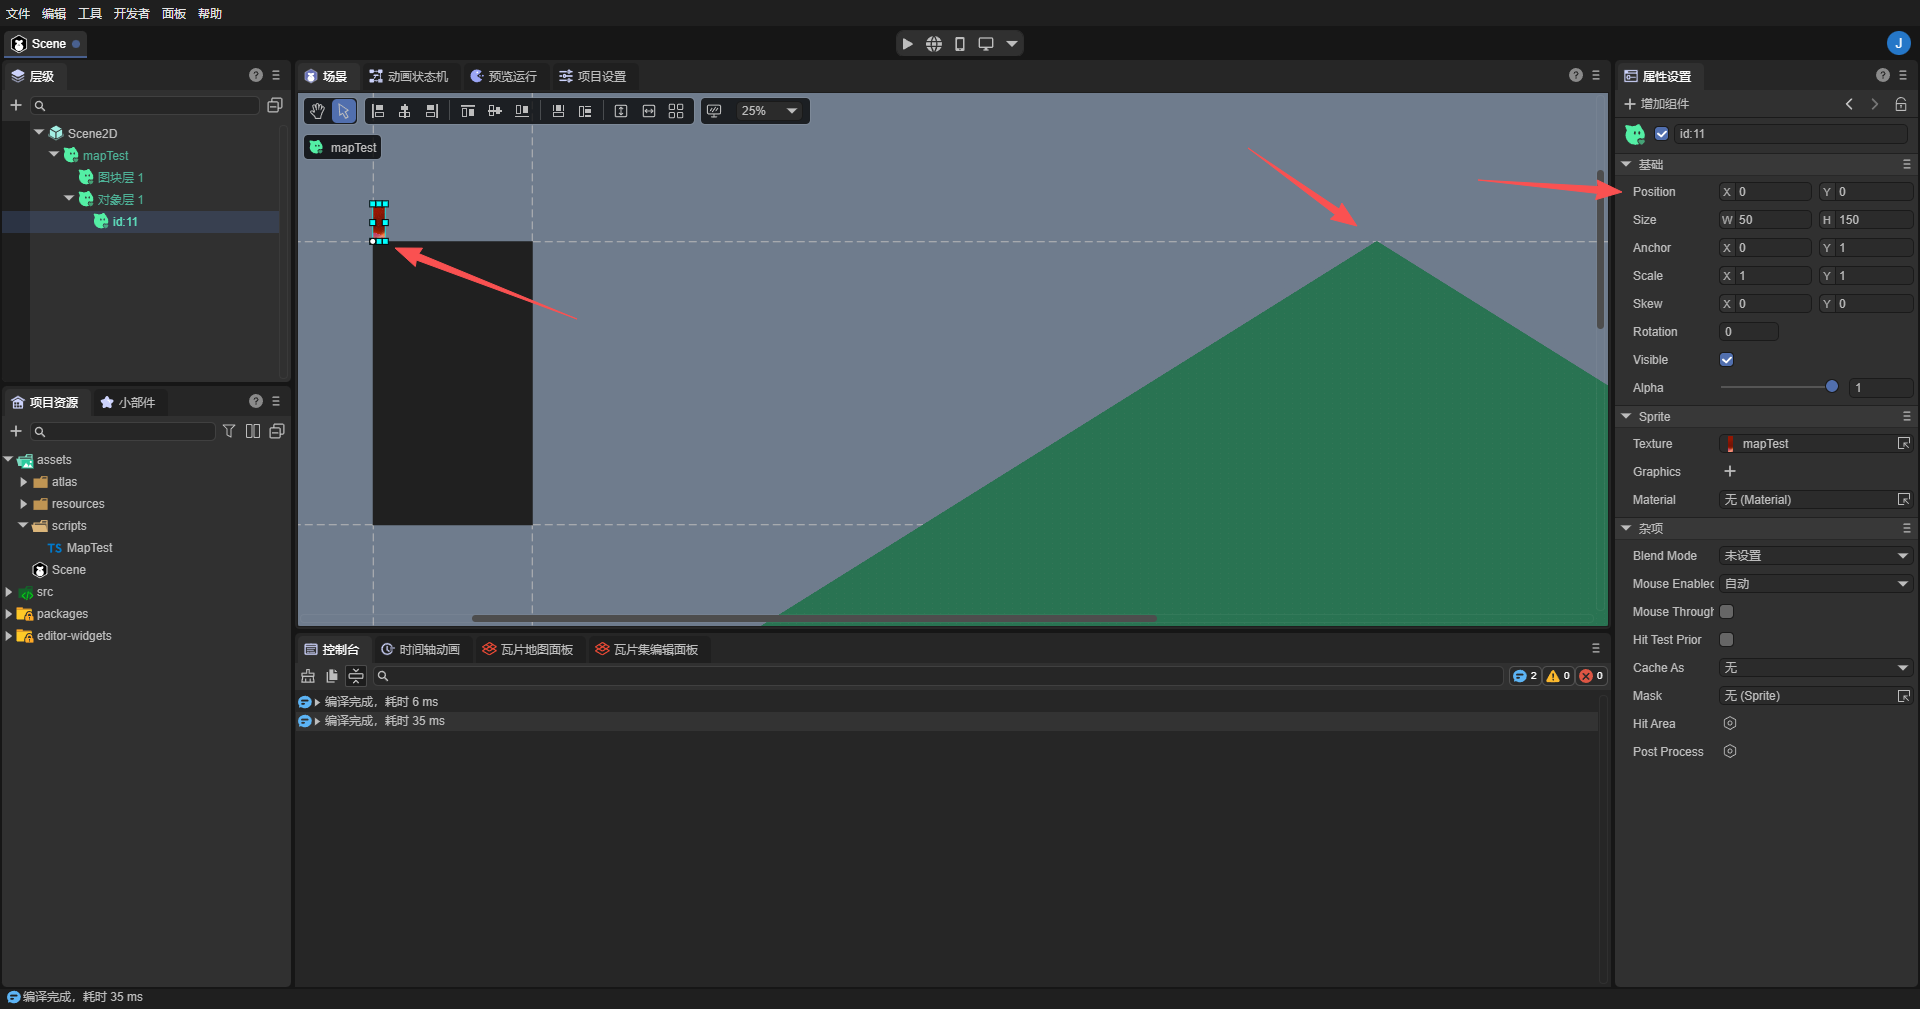
Task: Open the Blend Mode dropdown
Action: click(x=1815, y=555)
